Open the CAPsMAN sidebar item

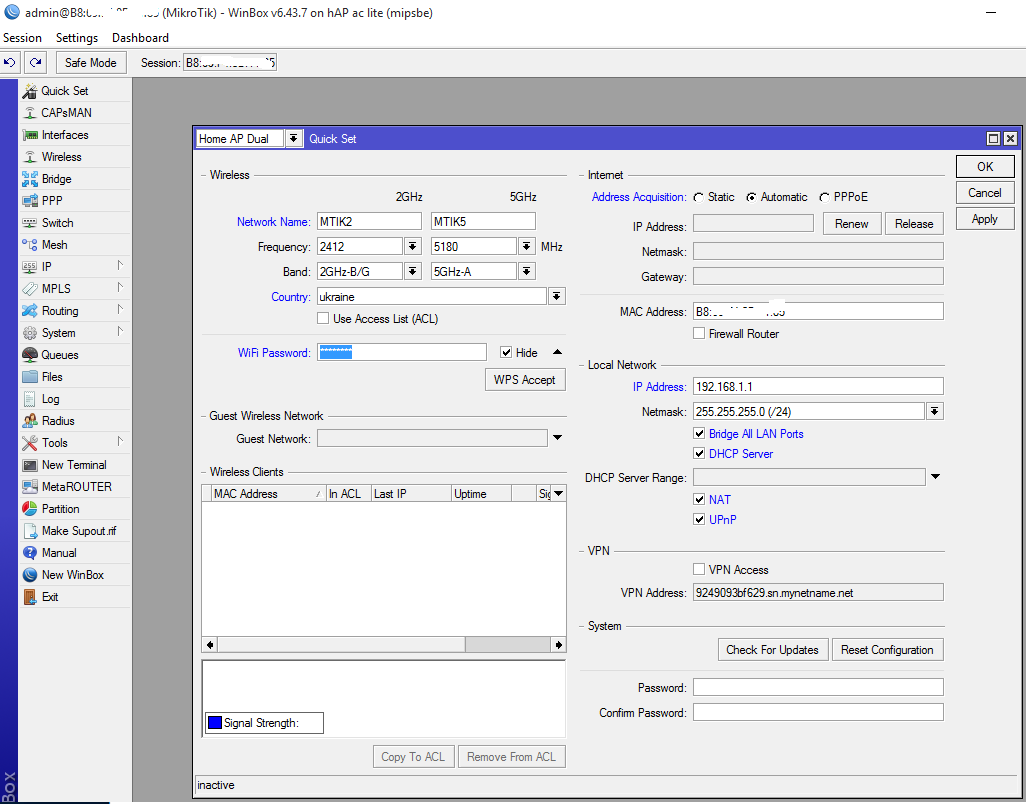tap(75, 113)
